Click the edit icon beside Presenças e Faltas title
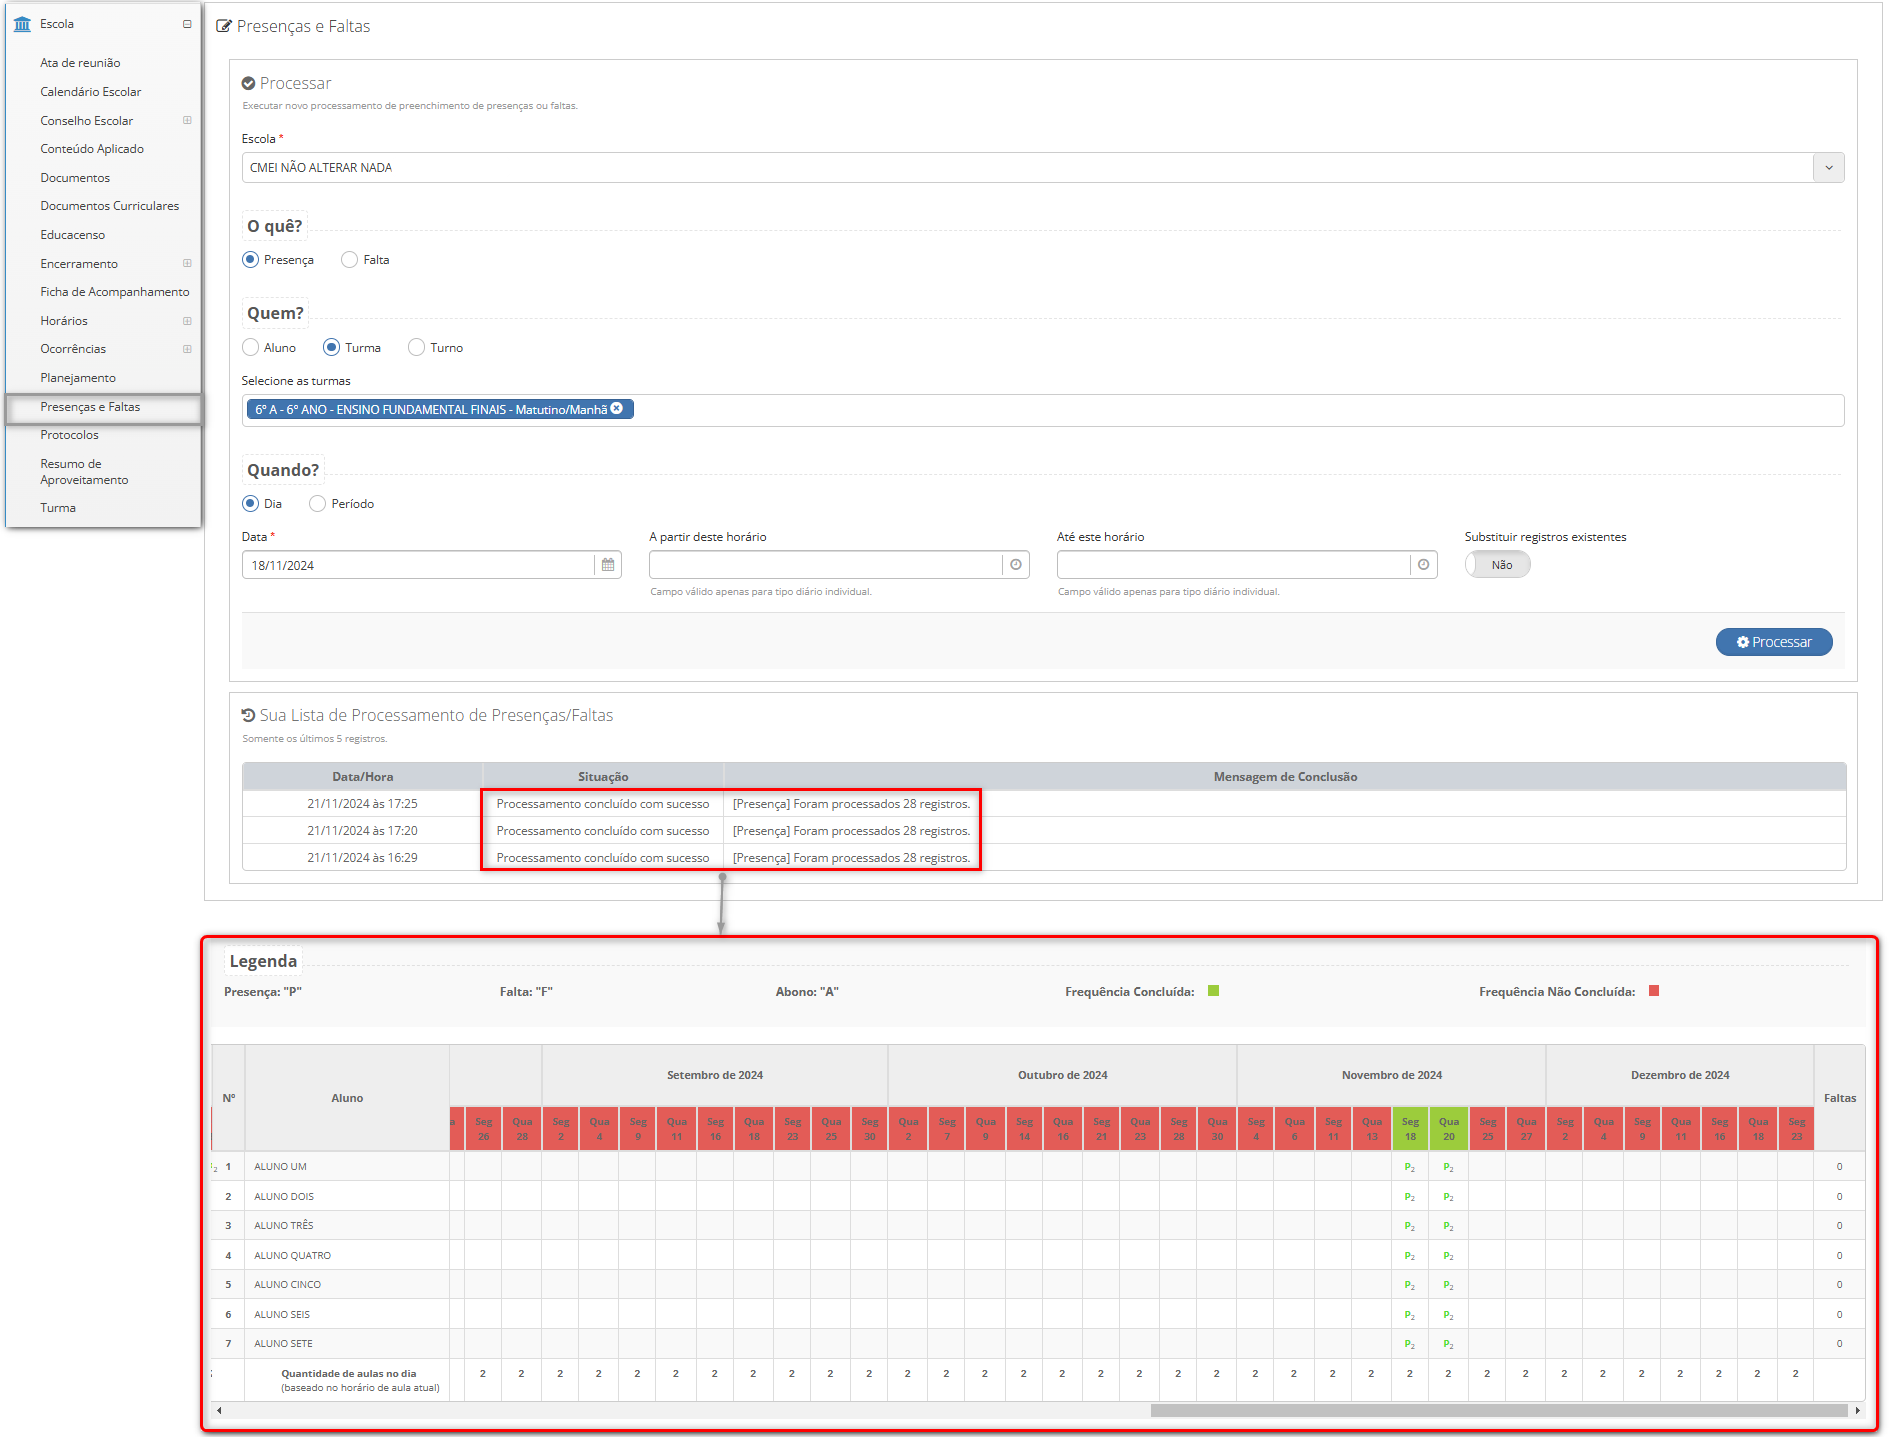The height and width of the screenshot is (1437, 1889). click(224, 26)
